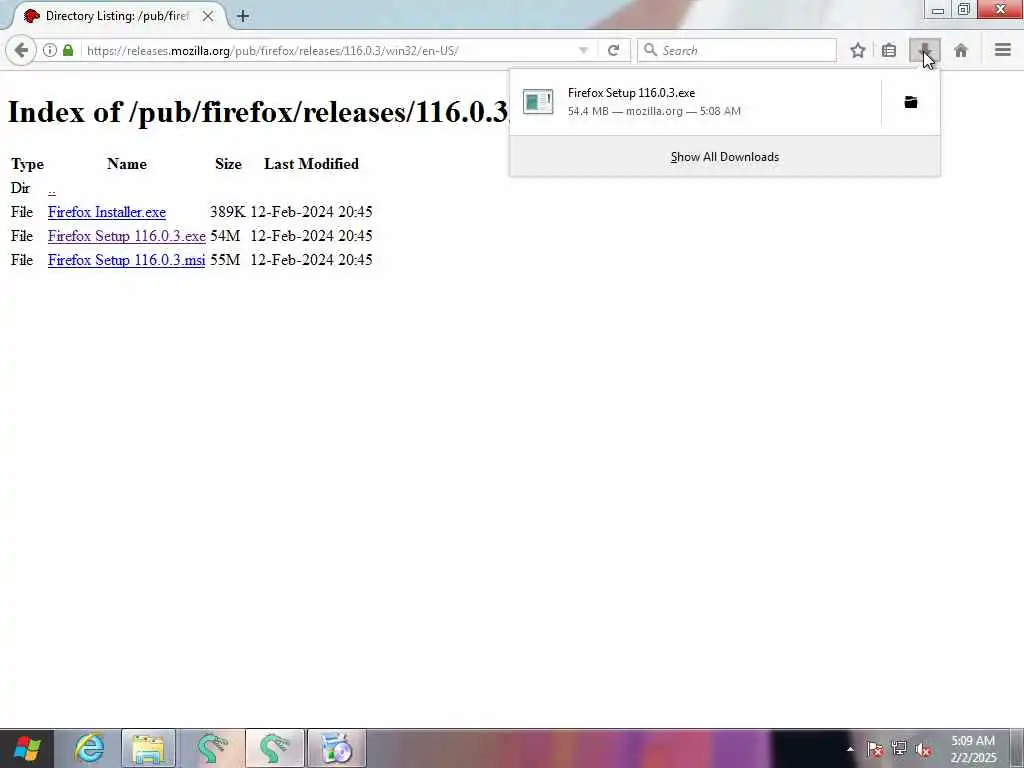This screenshot has width=1024, height=768.
Task: Open the Windows Start menu
Action: (27, 748)
